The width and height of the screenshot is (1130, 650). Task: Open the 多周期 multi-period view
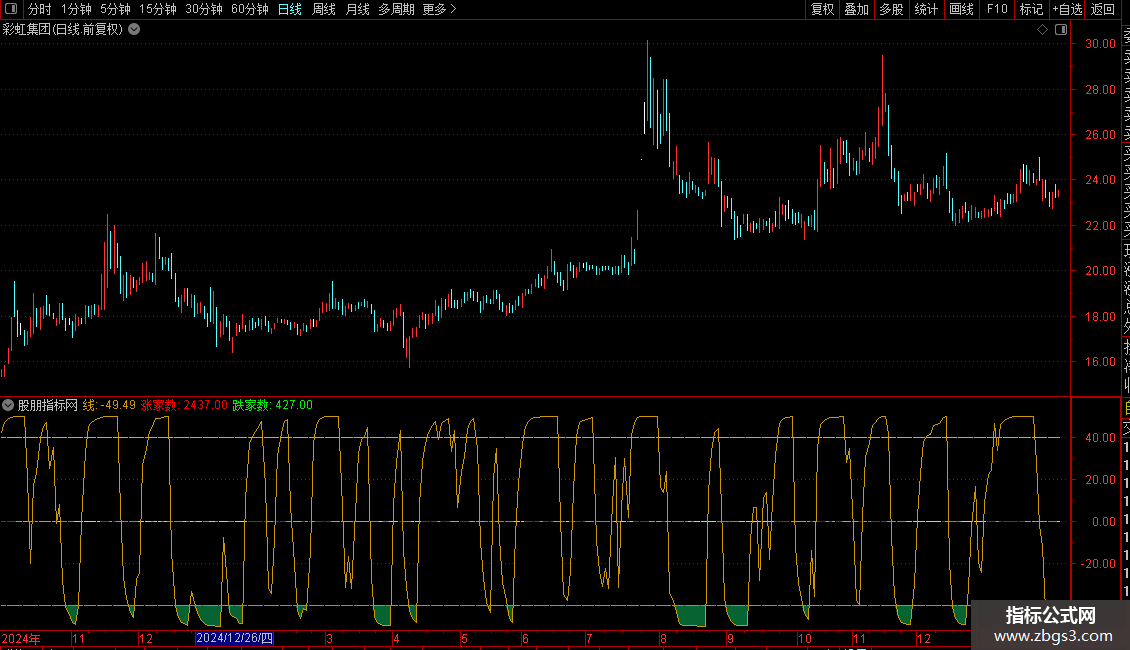[x=396, y=9]
